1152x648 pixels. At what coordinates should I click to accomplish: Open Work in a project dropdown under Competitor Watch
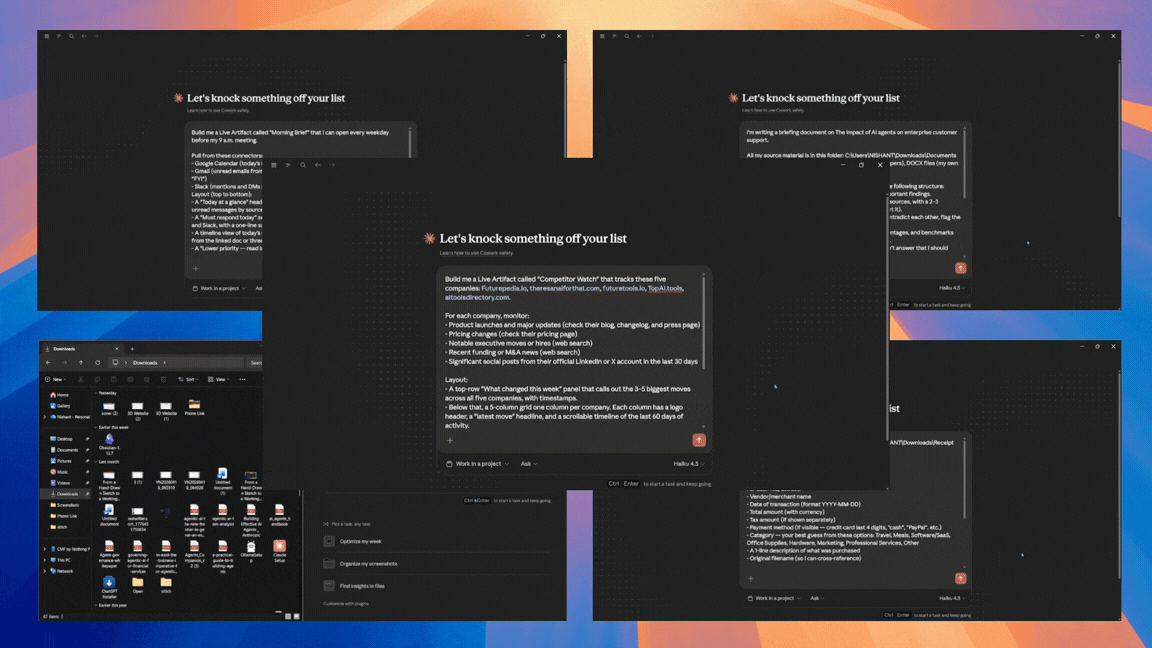pos(478,464)
